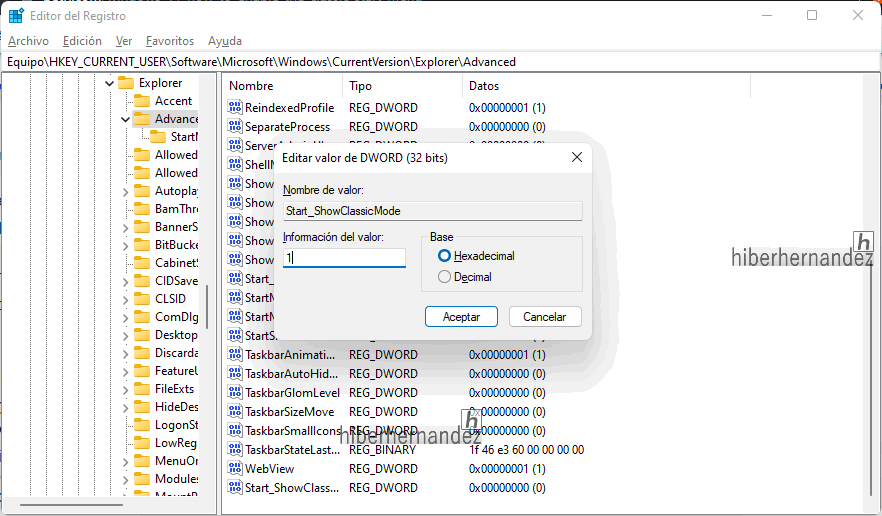Click the TaskbarAnimations value icon
The width and height of the screenshot is (882, 516).
tap(235, 354)
